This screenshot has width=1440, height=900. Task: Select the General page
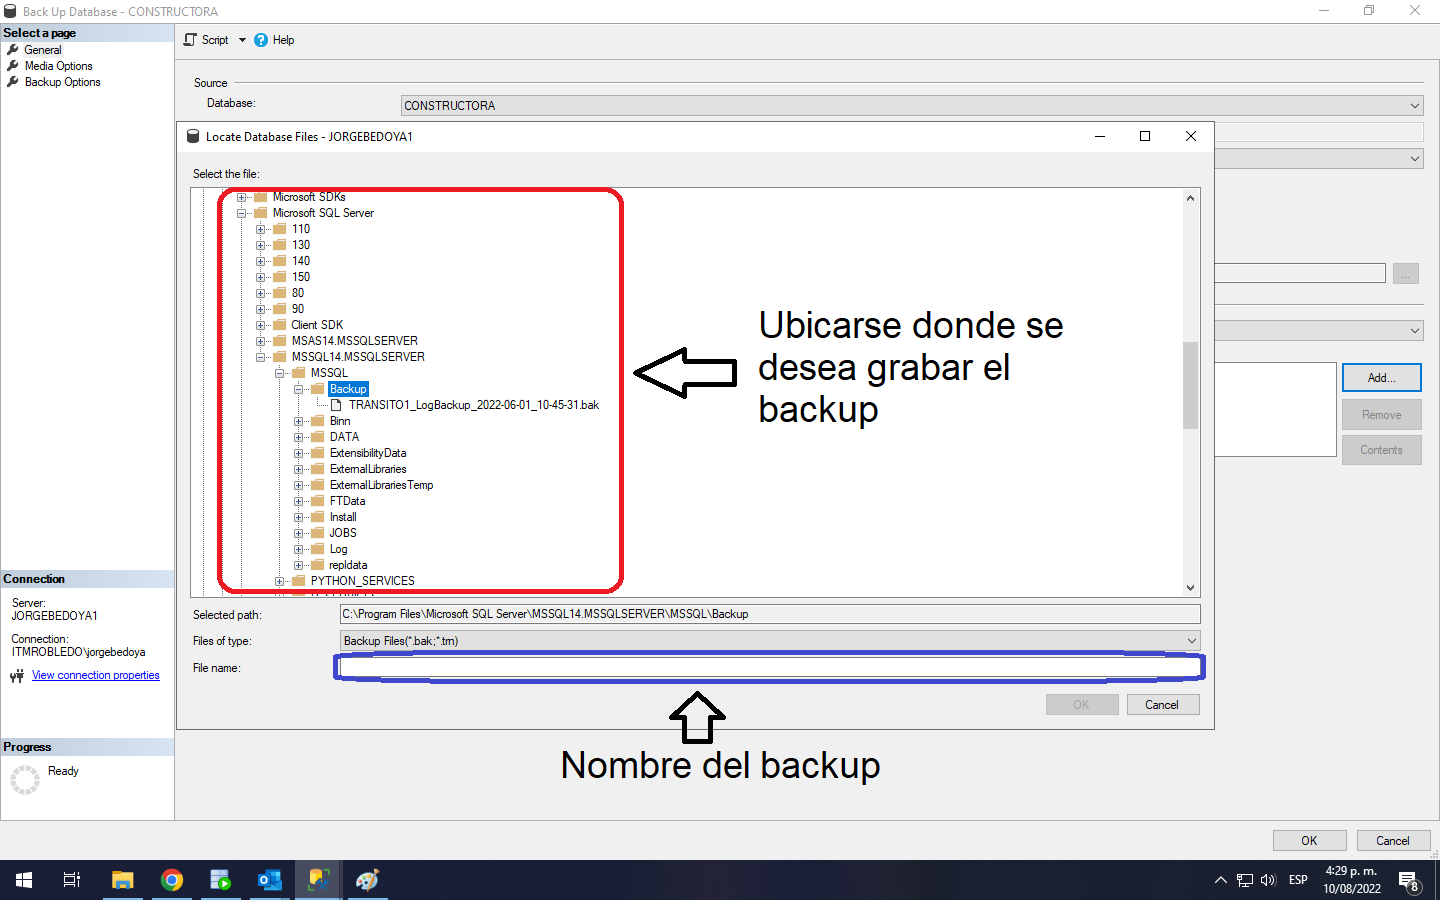(43, 50)
